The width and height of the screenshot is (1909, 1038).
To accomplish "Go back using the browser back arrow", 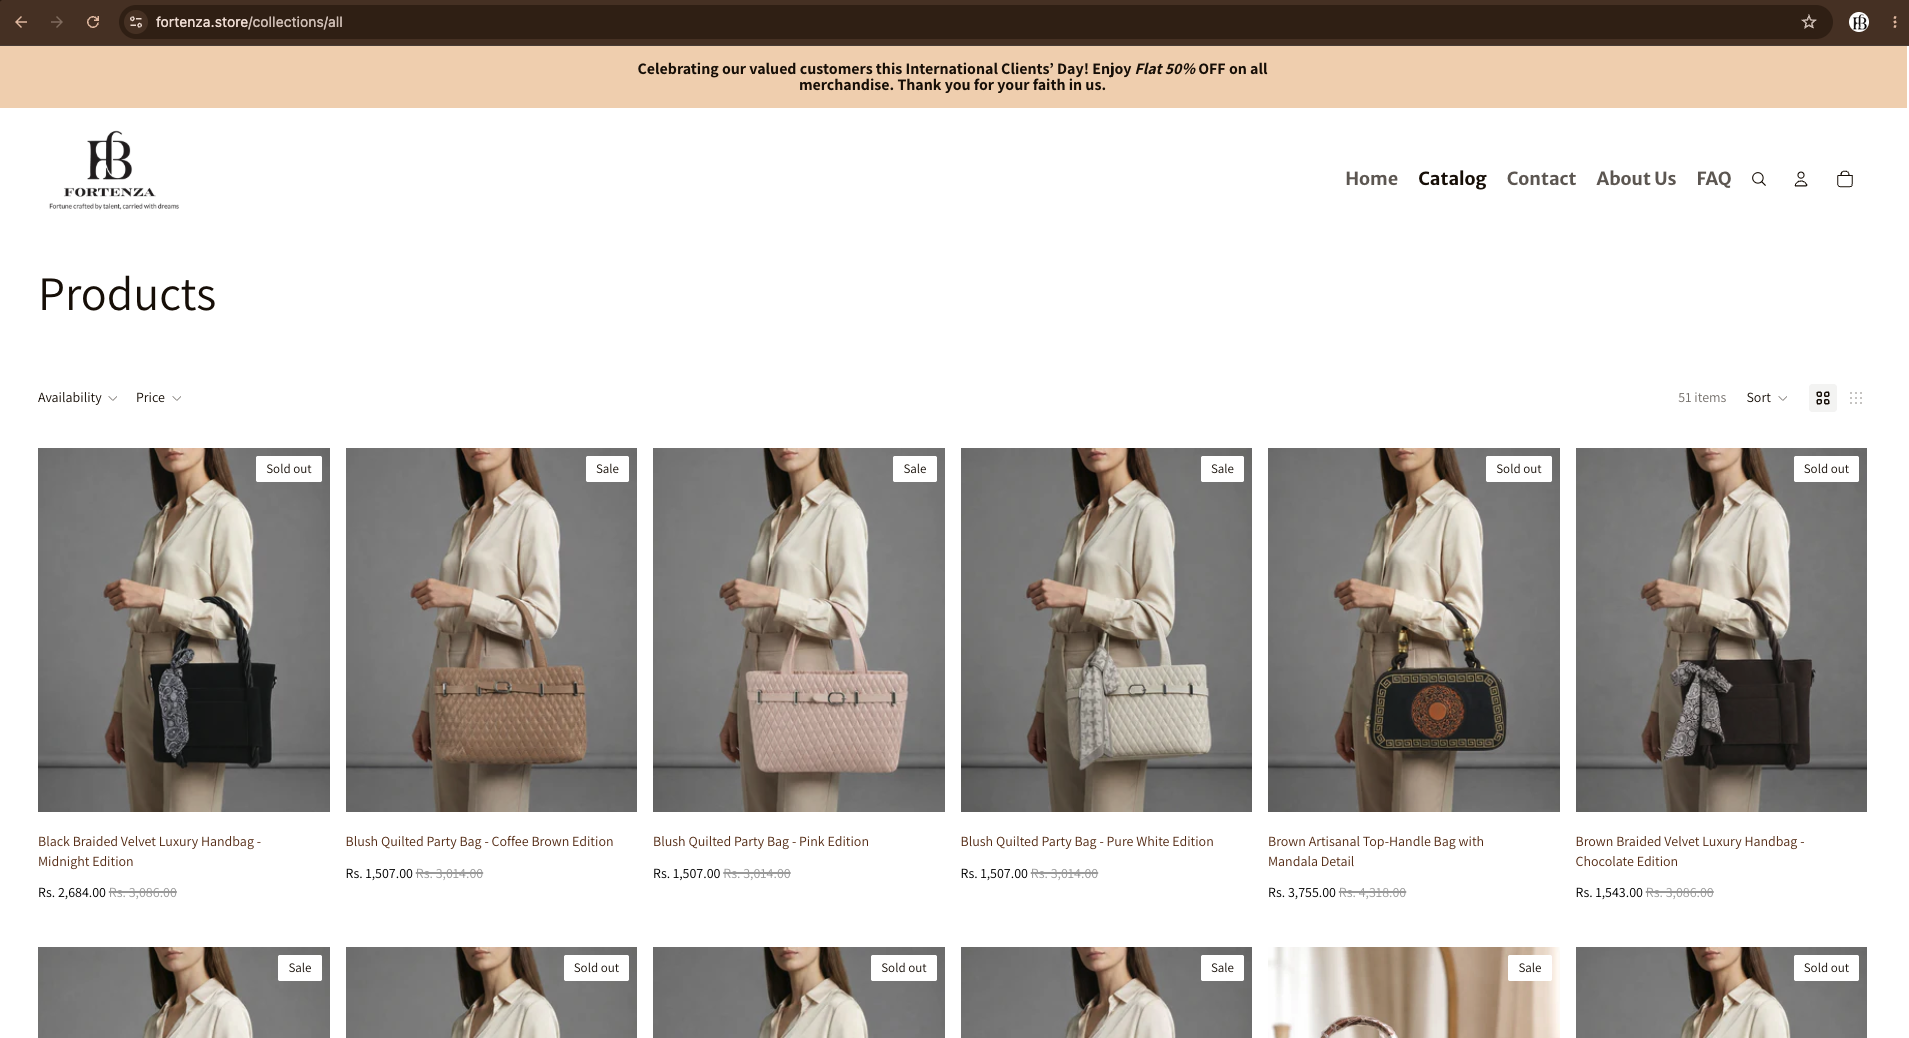I will click(x=21, y=22).
